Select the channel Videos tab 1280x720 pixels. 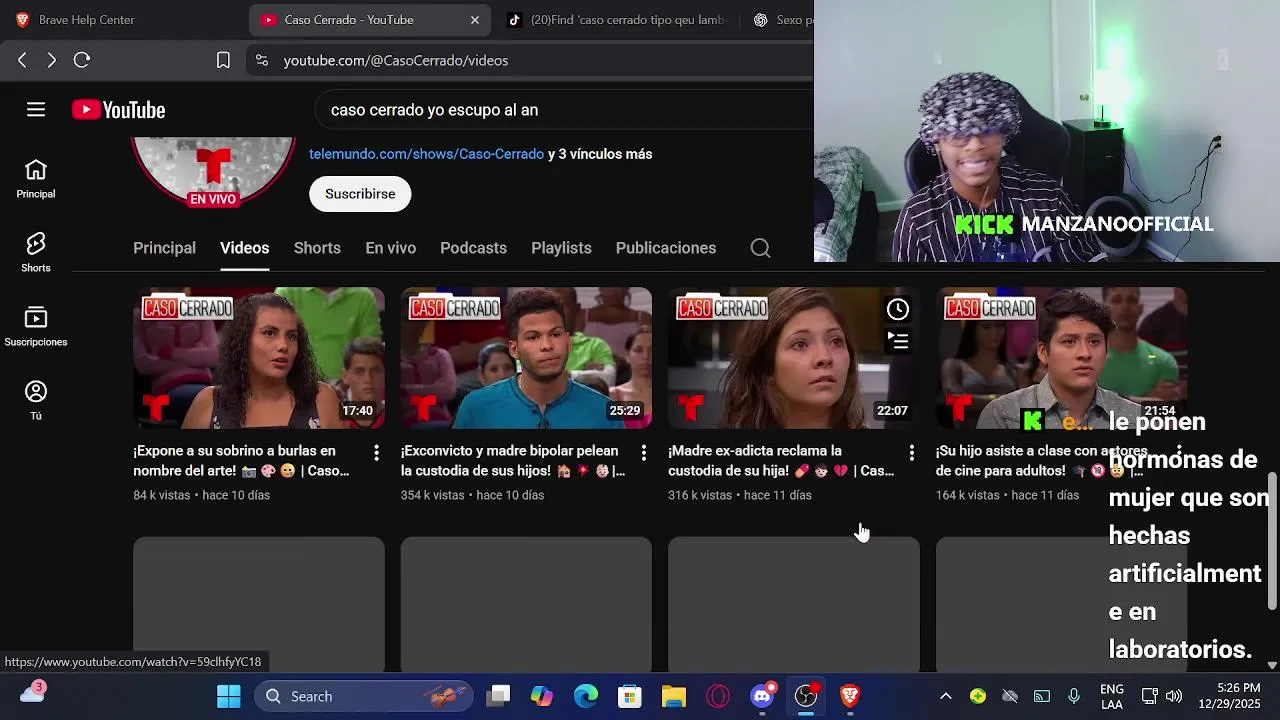point(245,248)
